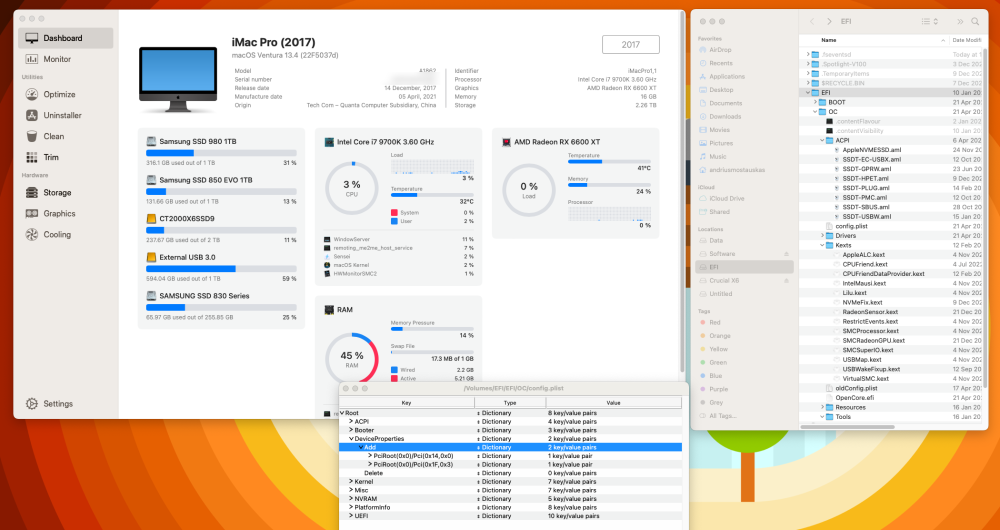Click the Key column header in plist editor

pos(406,403)
